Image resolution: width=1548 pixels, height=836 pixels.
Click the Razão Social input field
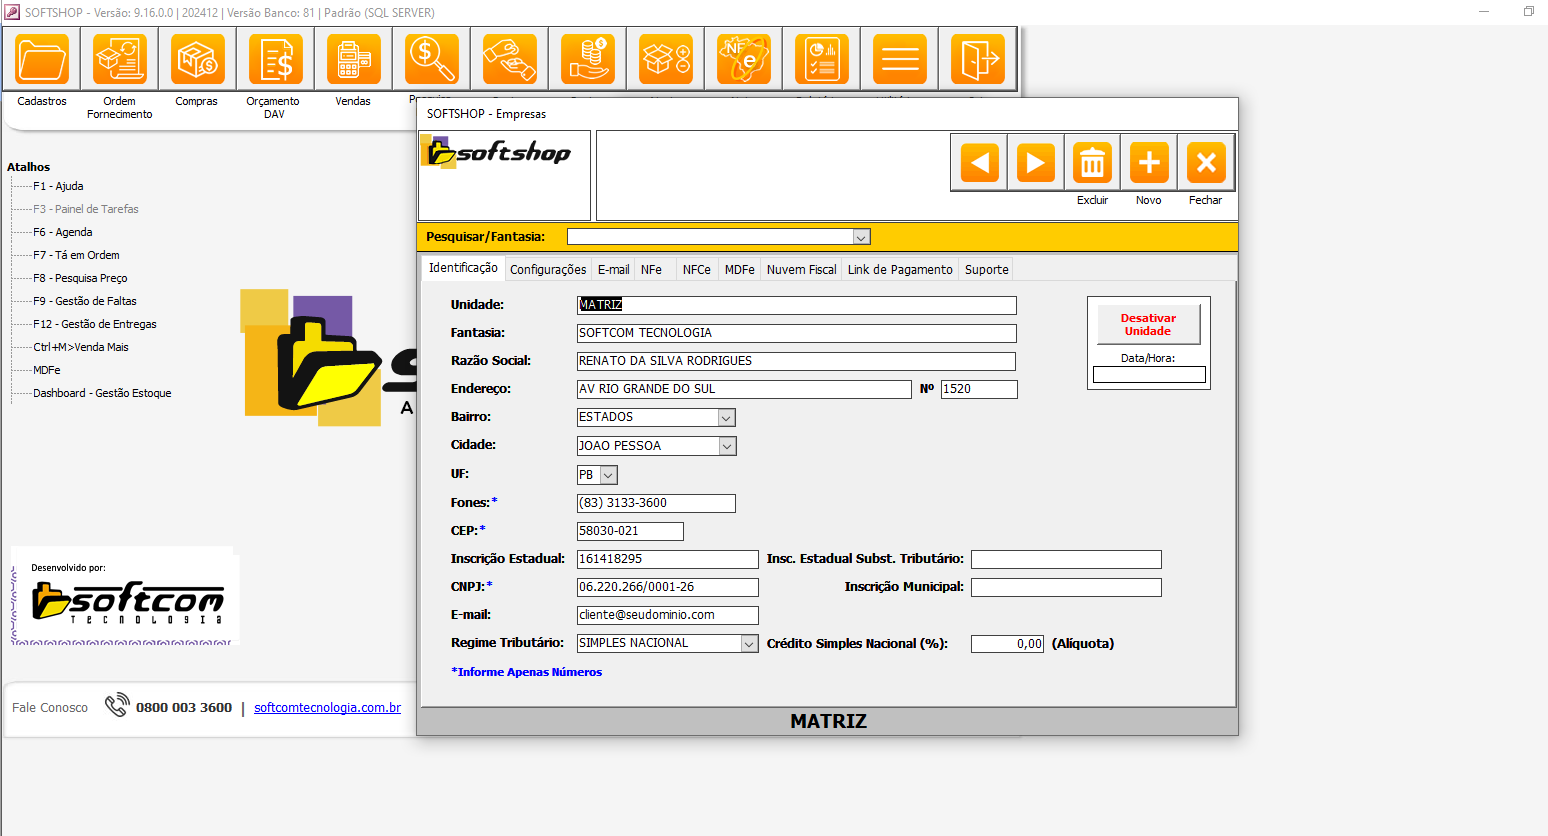795,361
